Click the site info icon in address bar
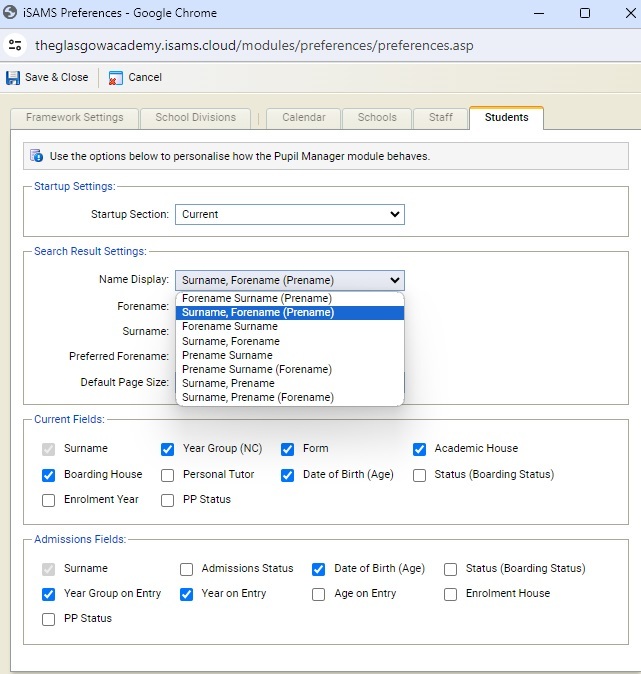The height and width of the screenshot is (674, 641). pyautogui.click(x=14, y=46)
